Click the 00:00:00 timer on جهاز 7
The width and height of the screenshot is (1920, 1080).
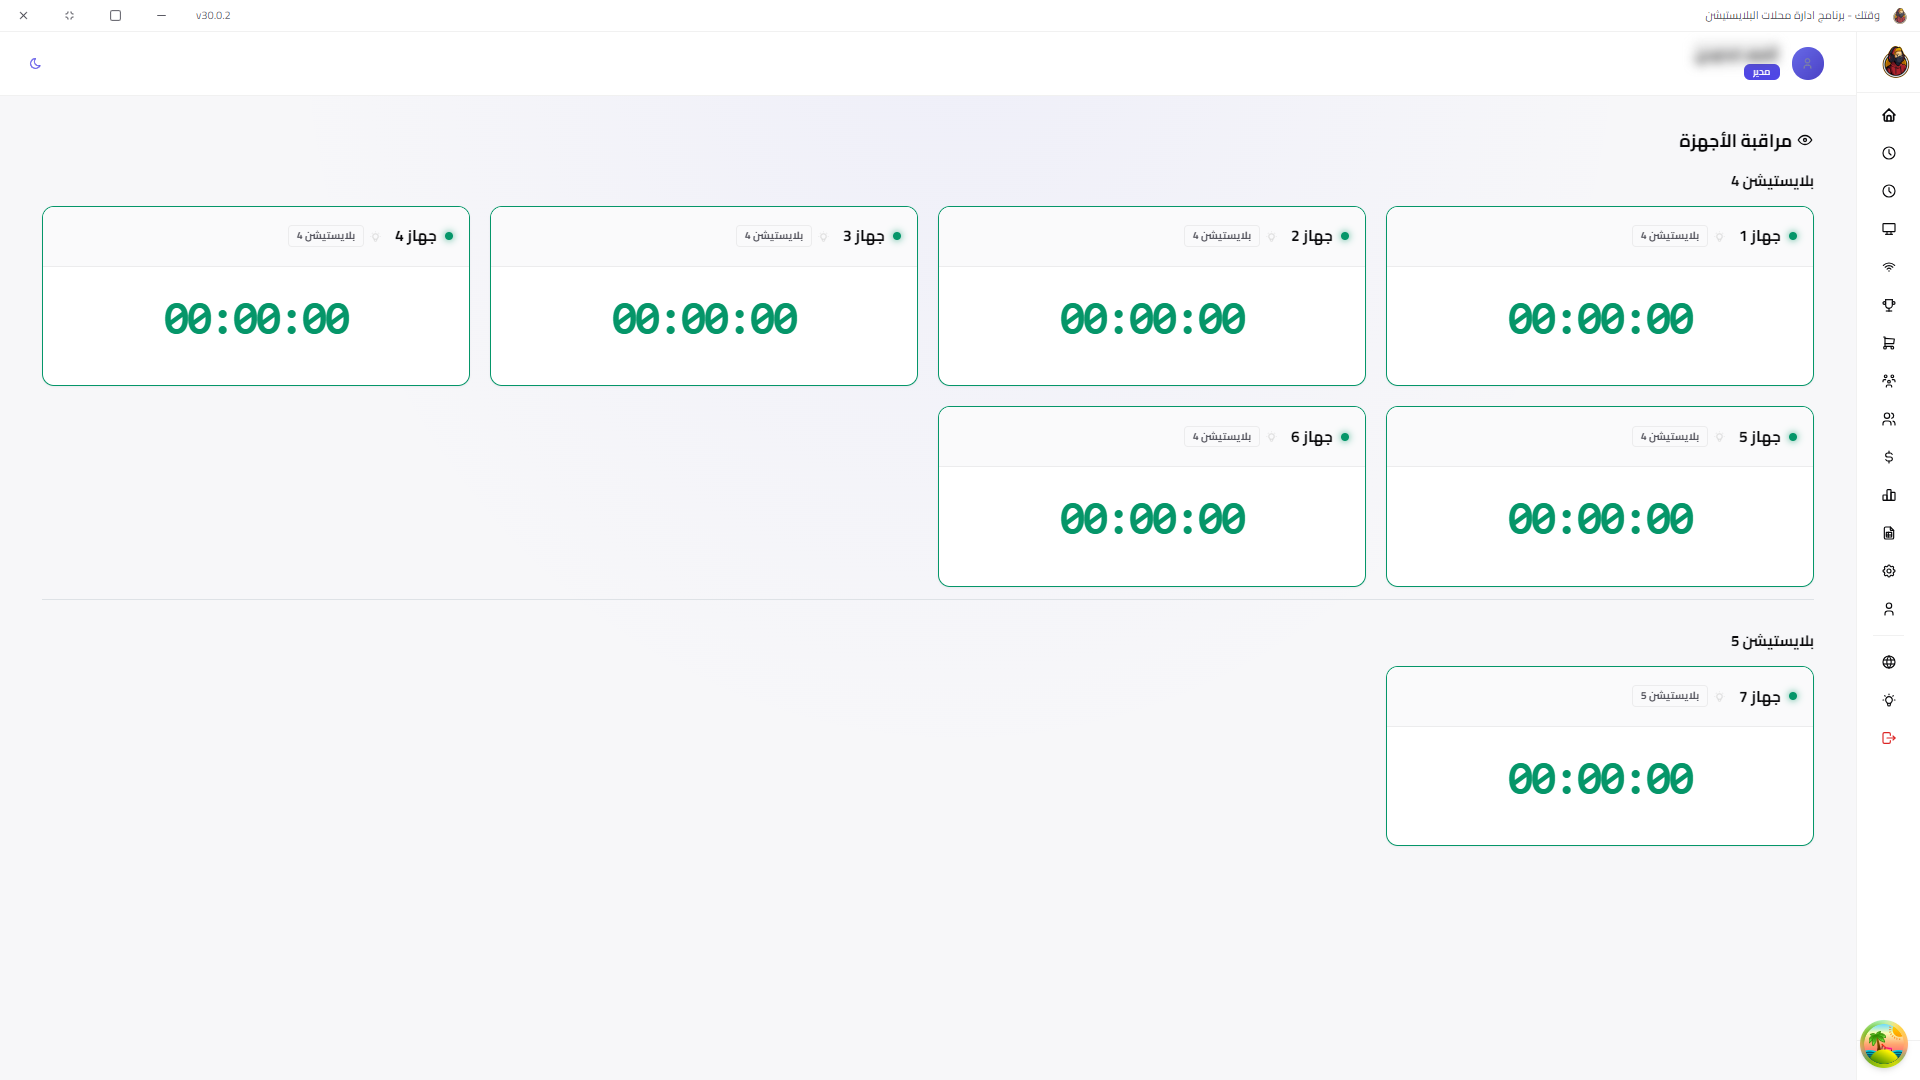click(1600, 780)
